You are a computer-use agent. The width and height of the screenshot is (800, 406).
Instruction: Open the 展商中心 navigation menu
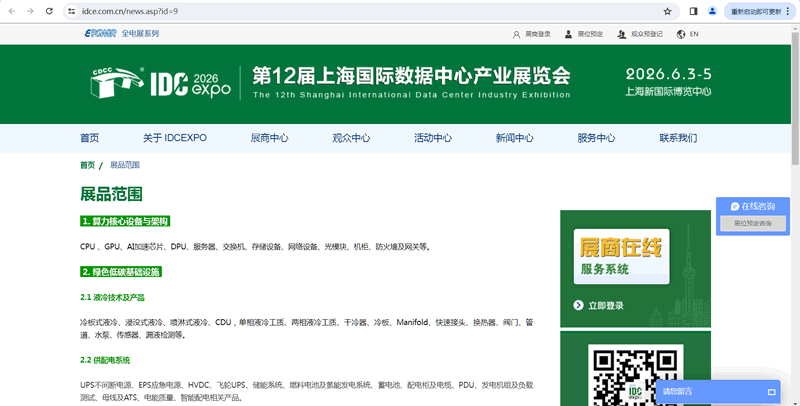tap(269, 138)
